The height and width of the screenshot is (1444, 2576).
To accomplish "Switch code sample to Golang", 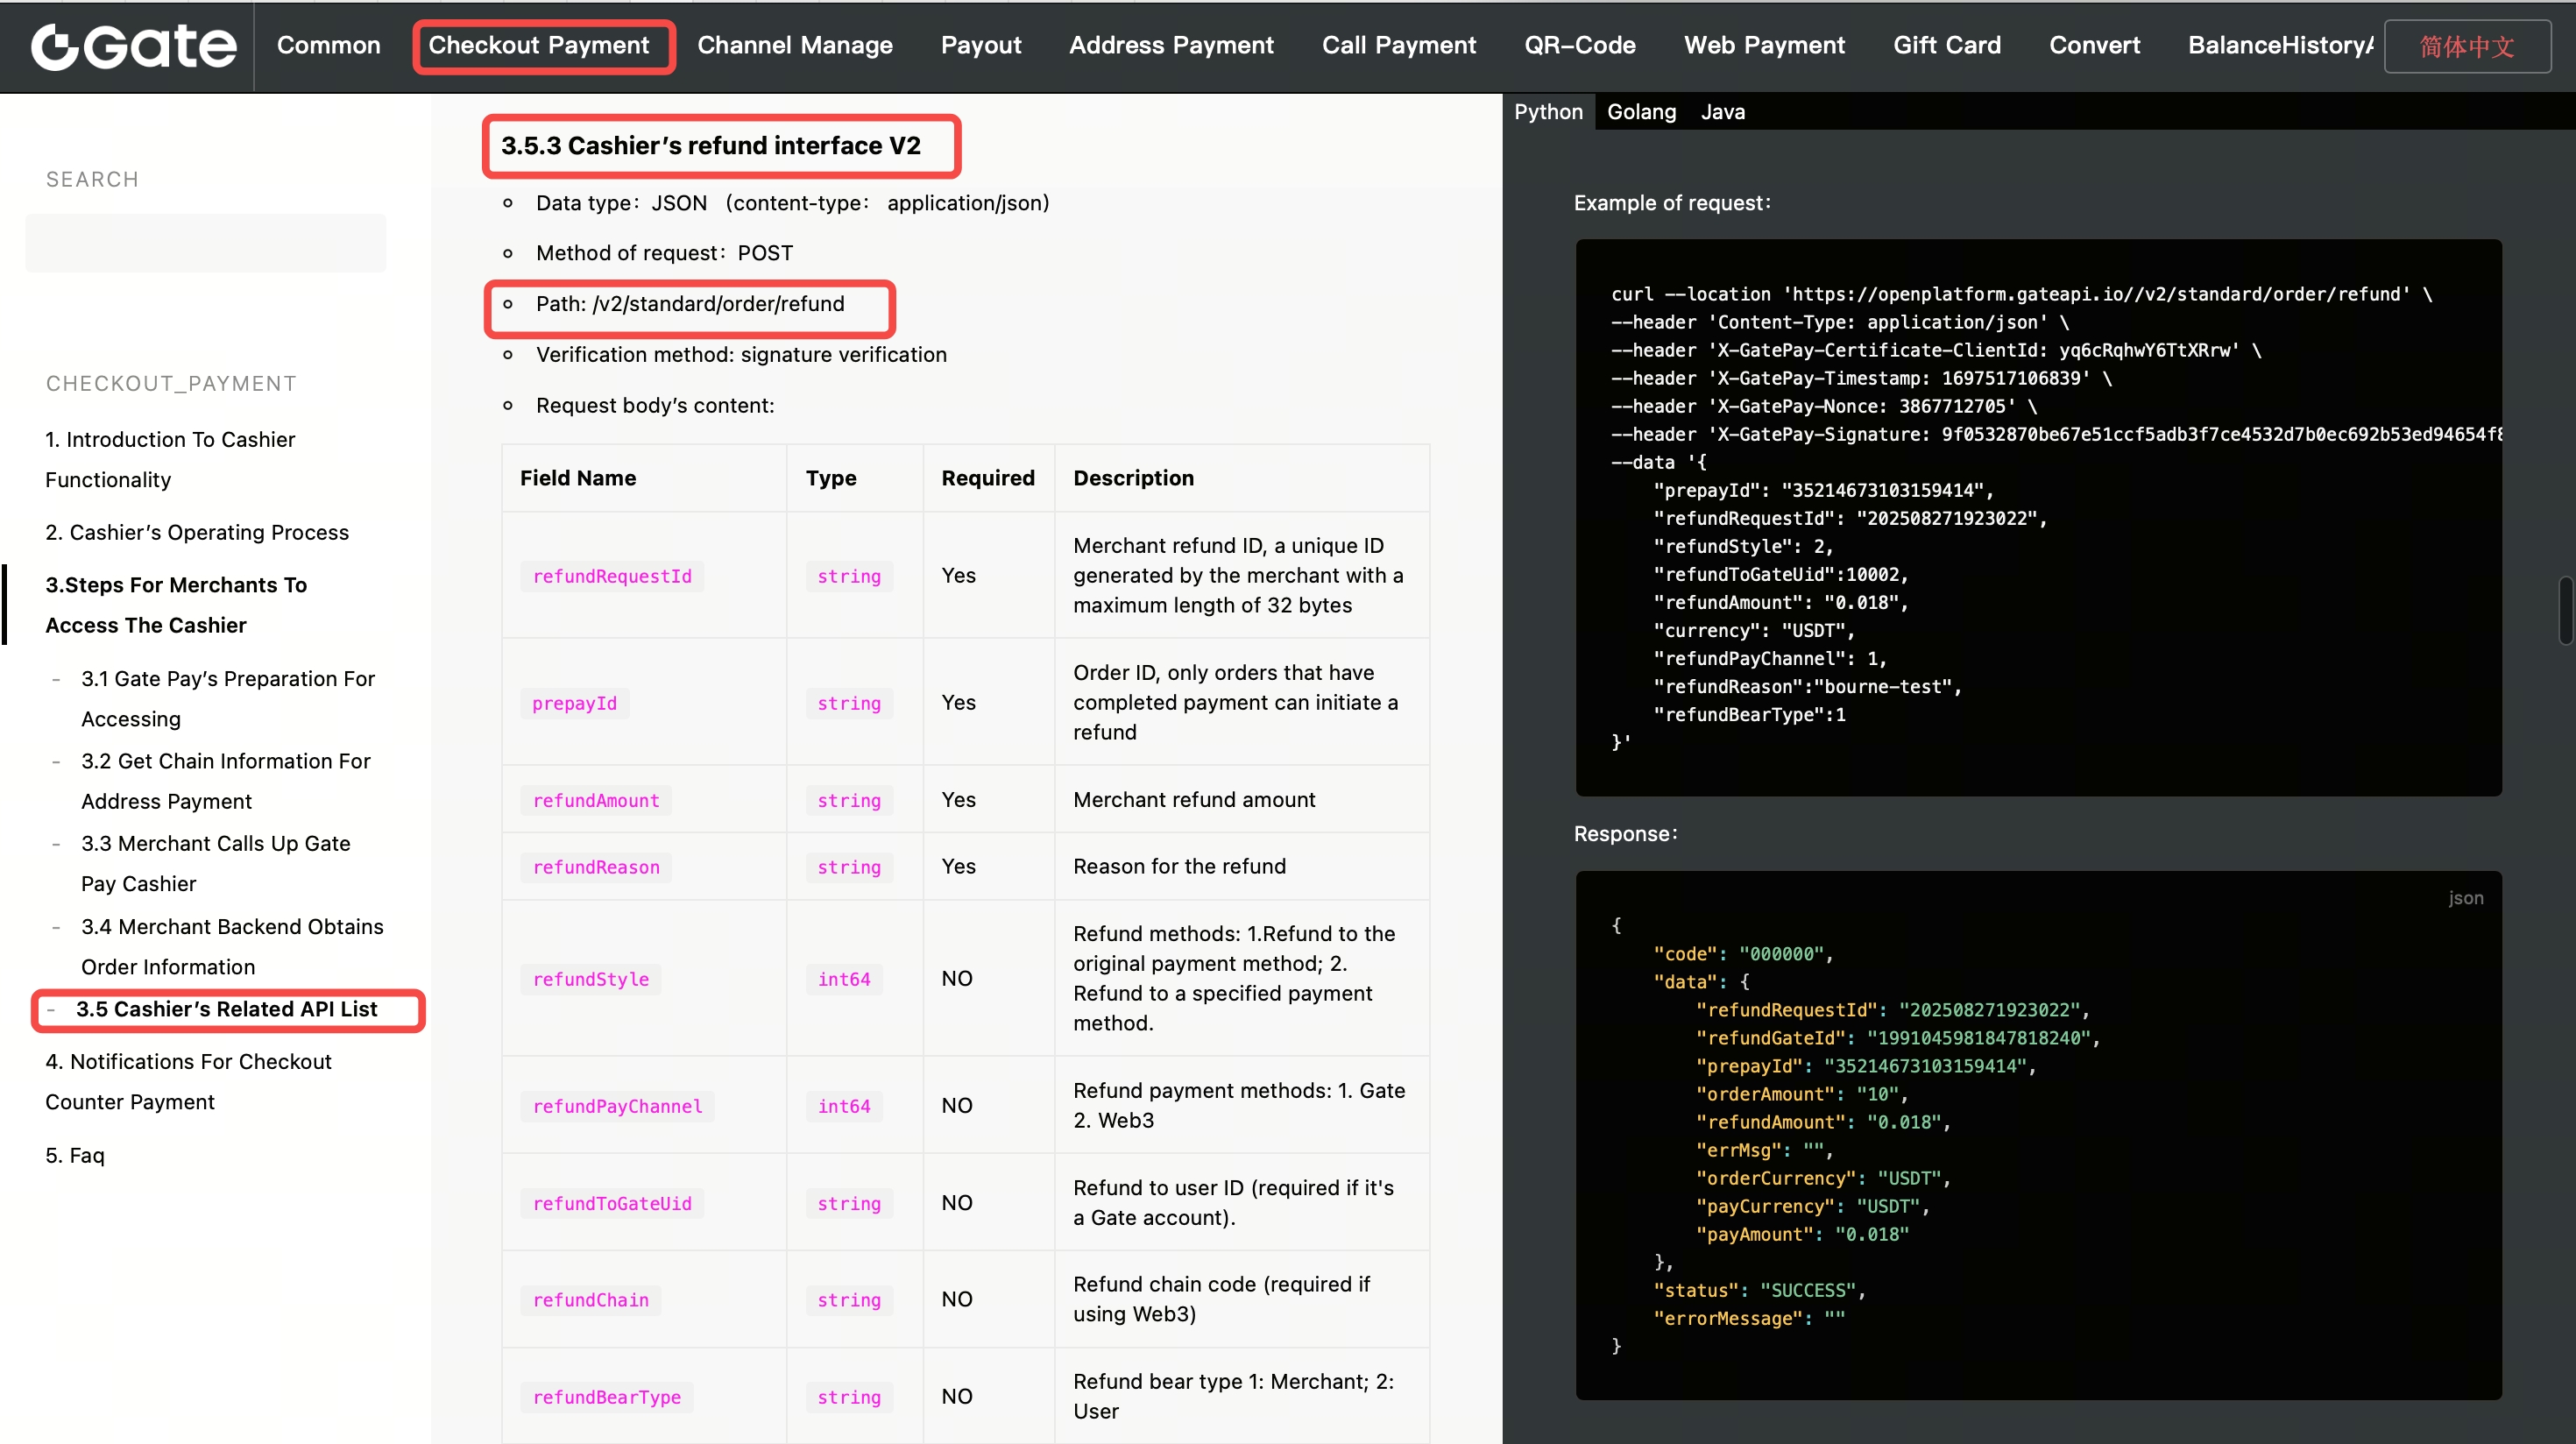I will [1641, 112].
